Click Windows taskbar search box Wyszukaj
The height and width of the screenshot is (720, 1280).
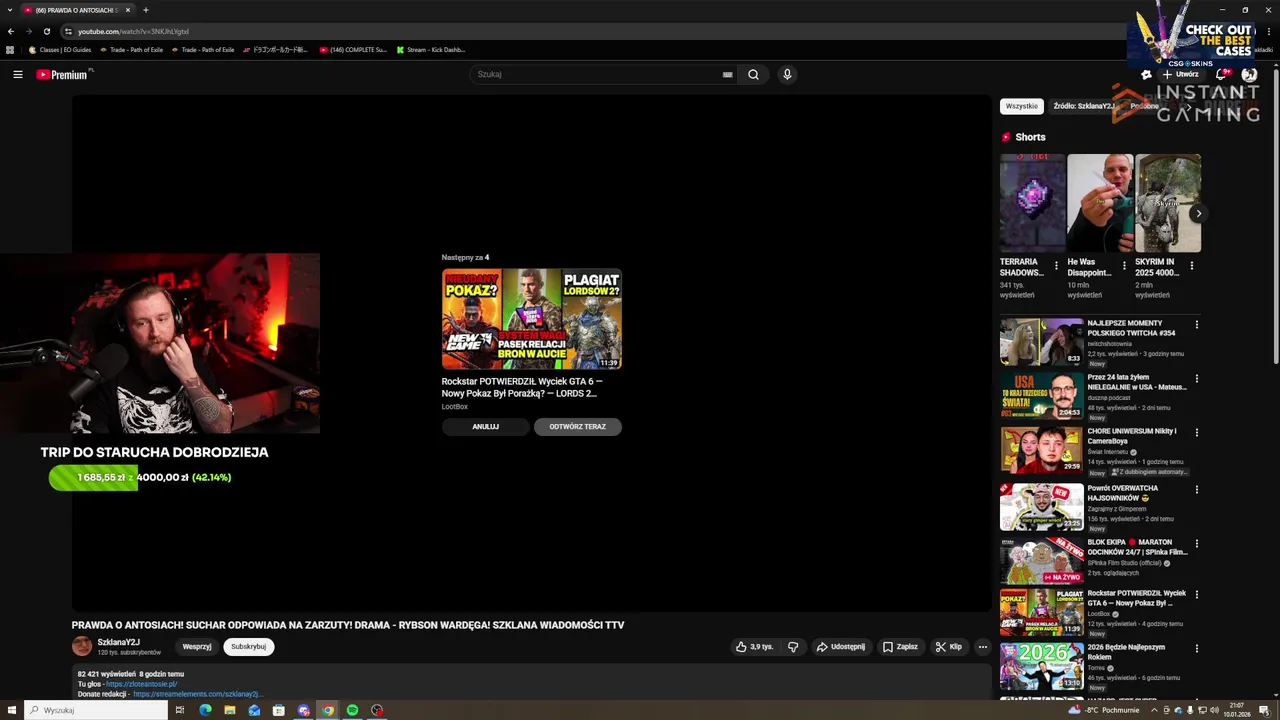click(96, 710)
